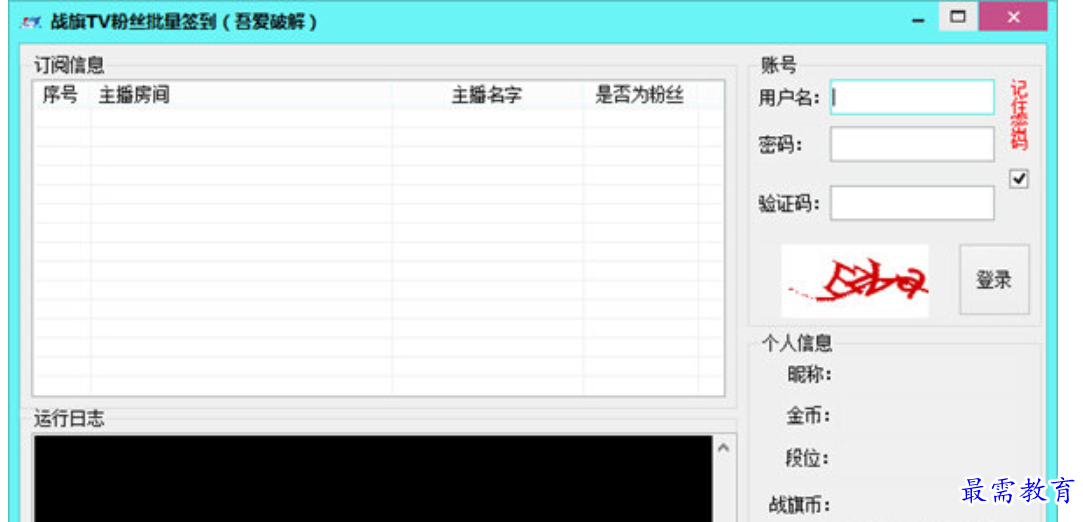Click the 金币 label
1083x522 pixels.
[x=808, y=416]
